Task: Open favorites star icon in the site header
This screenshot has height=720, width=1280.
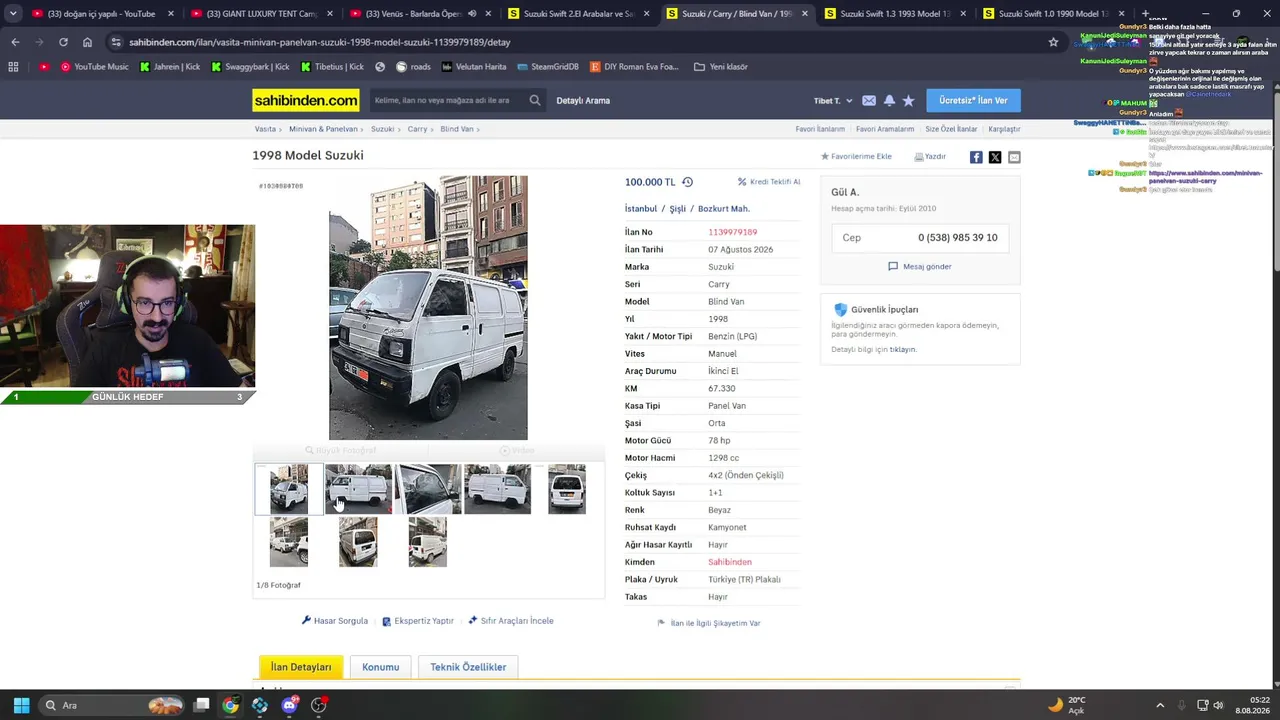Action: [908, 101]
